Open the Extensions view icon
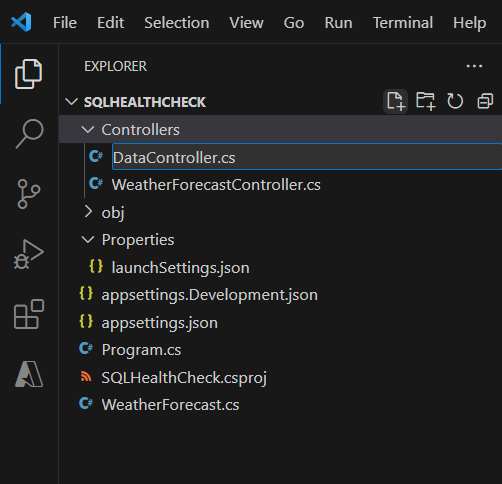 coord(29,314)
